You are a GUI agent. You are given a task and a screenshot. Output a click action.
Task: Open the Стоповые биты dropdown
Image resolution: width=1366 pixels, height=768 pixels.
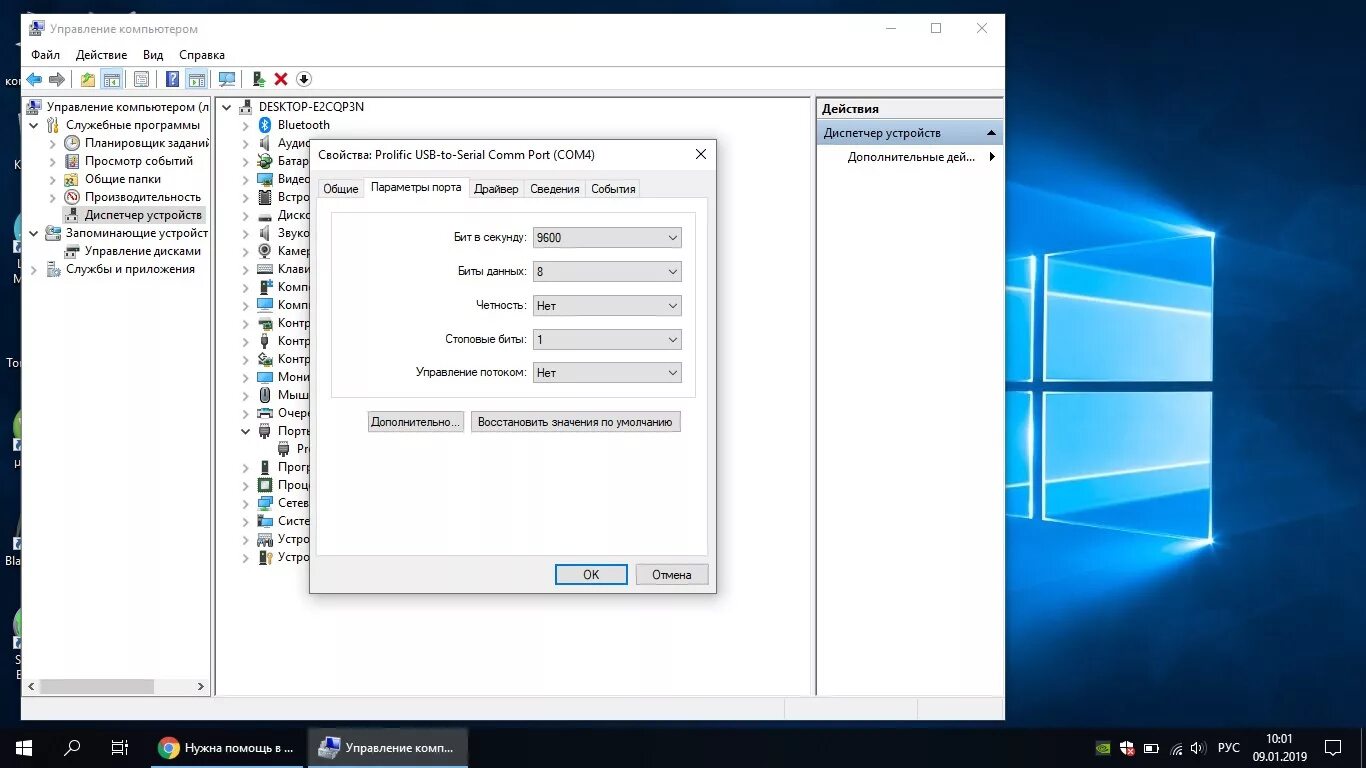pos(607,340)
